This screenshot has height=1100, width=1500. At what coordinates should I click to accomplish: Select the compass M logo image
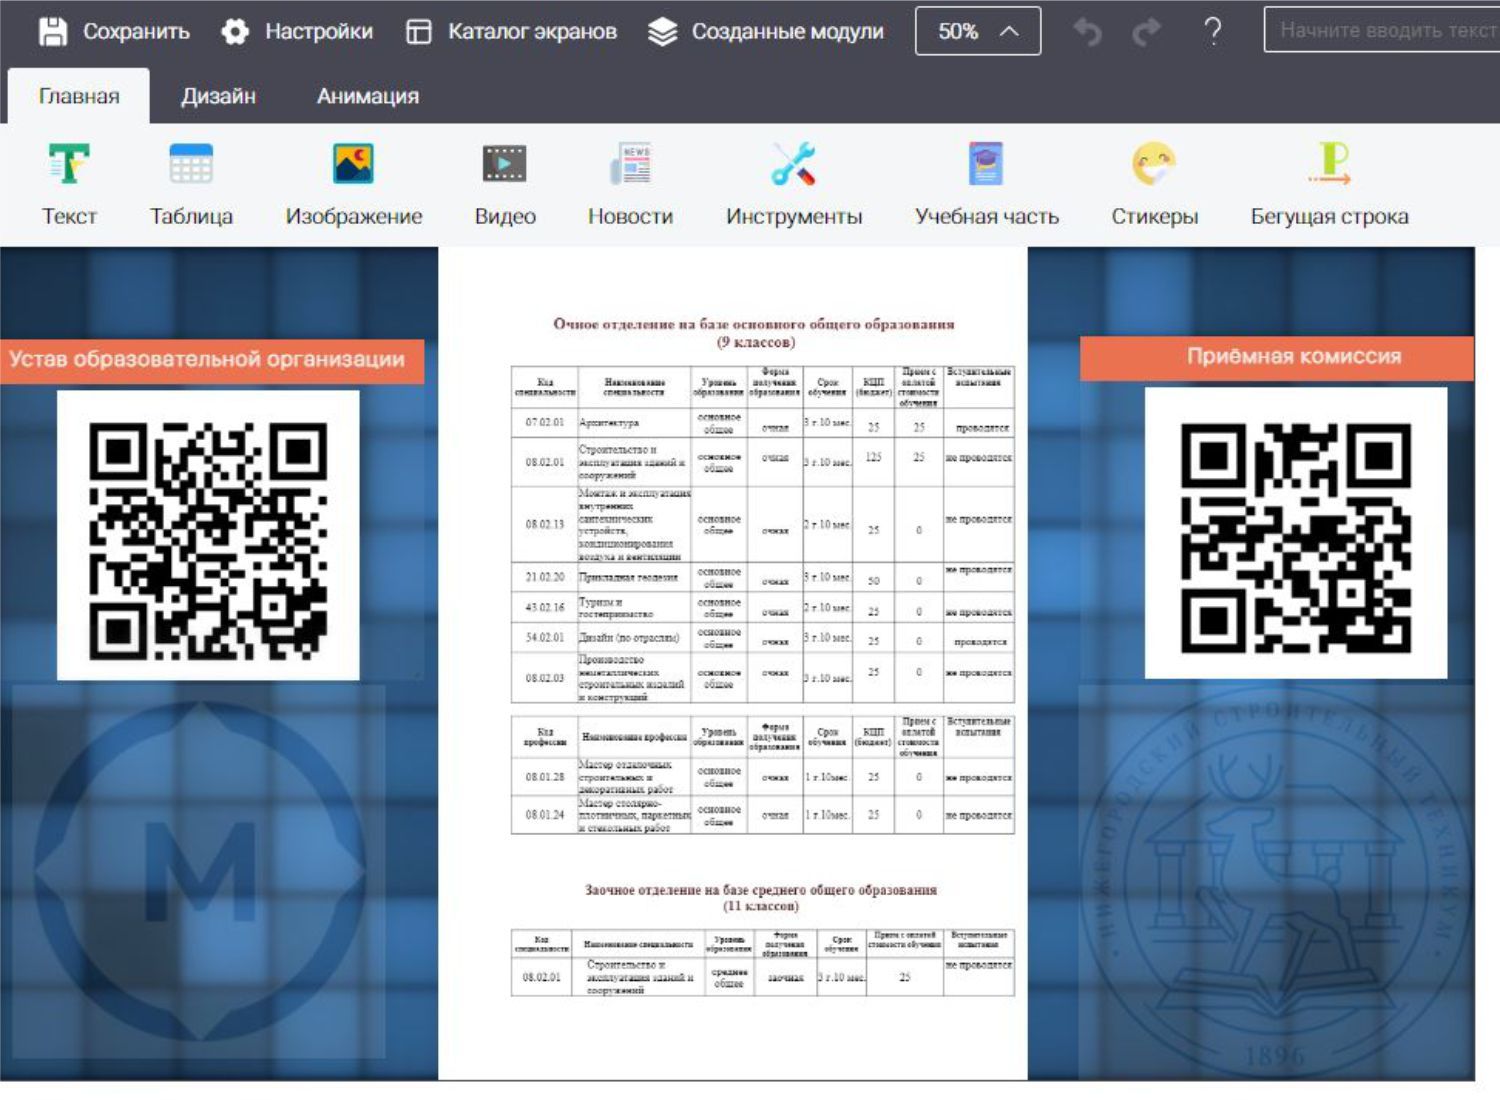coord(201,871)
